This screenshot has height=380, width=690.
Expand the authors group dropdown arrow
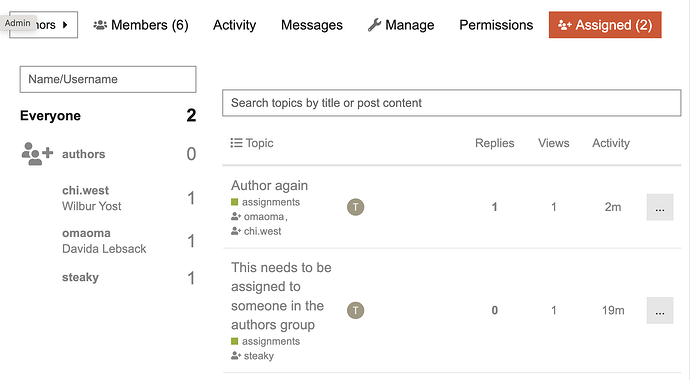point(65,25)
